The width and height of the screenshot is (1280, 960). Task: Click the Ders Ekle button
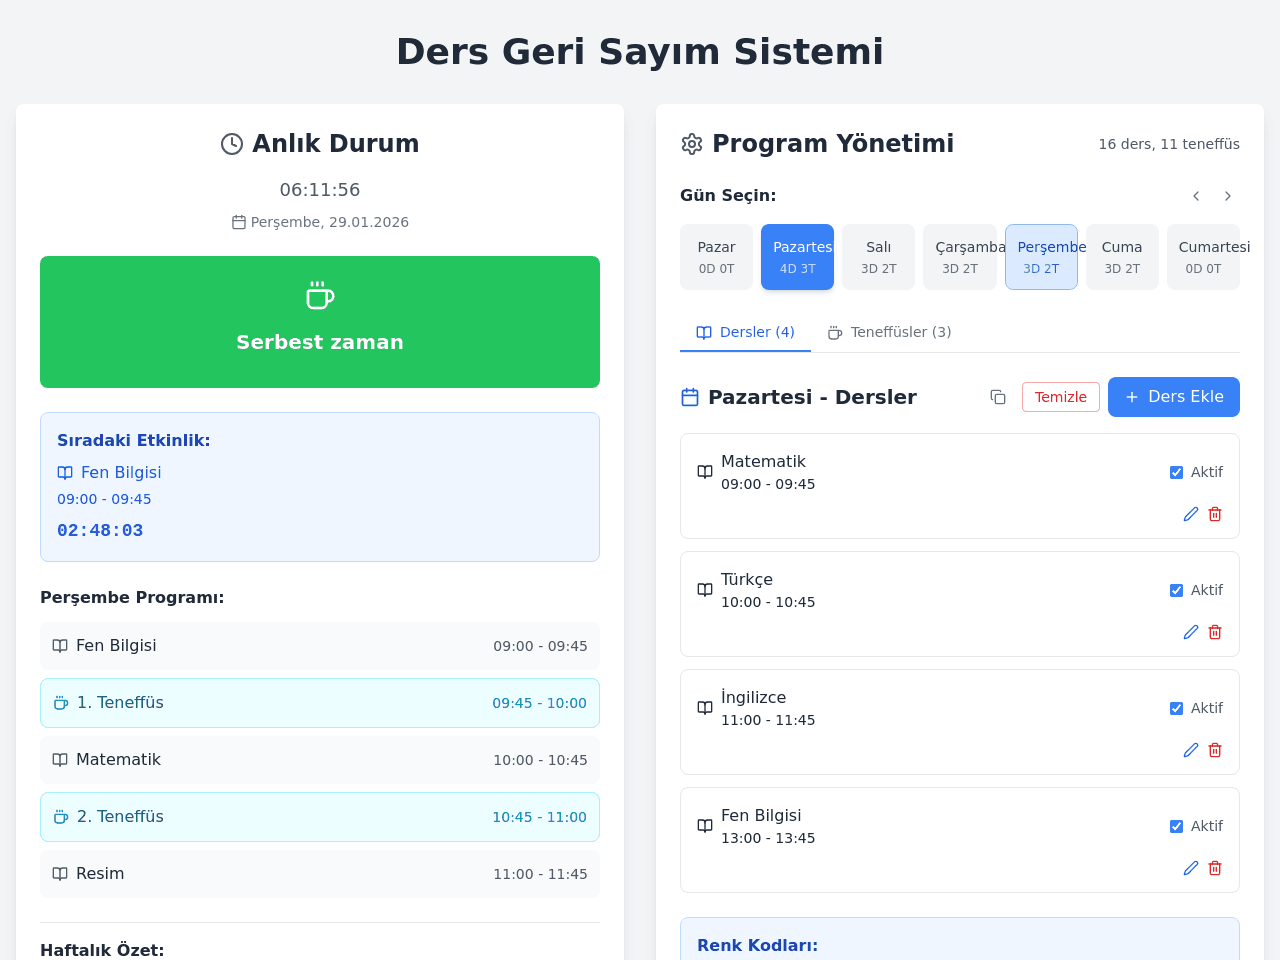click(x=1174, y=397)
